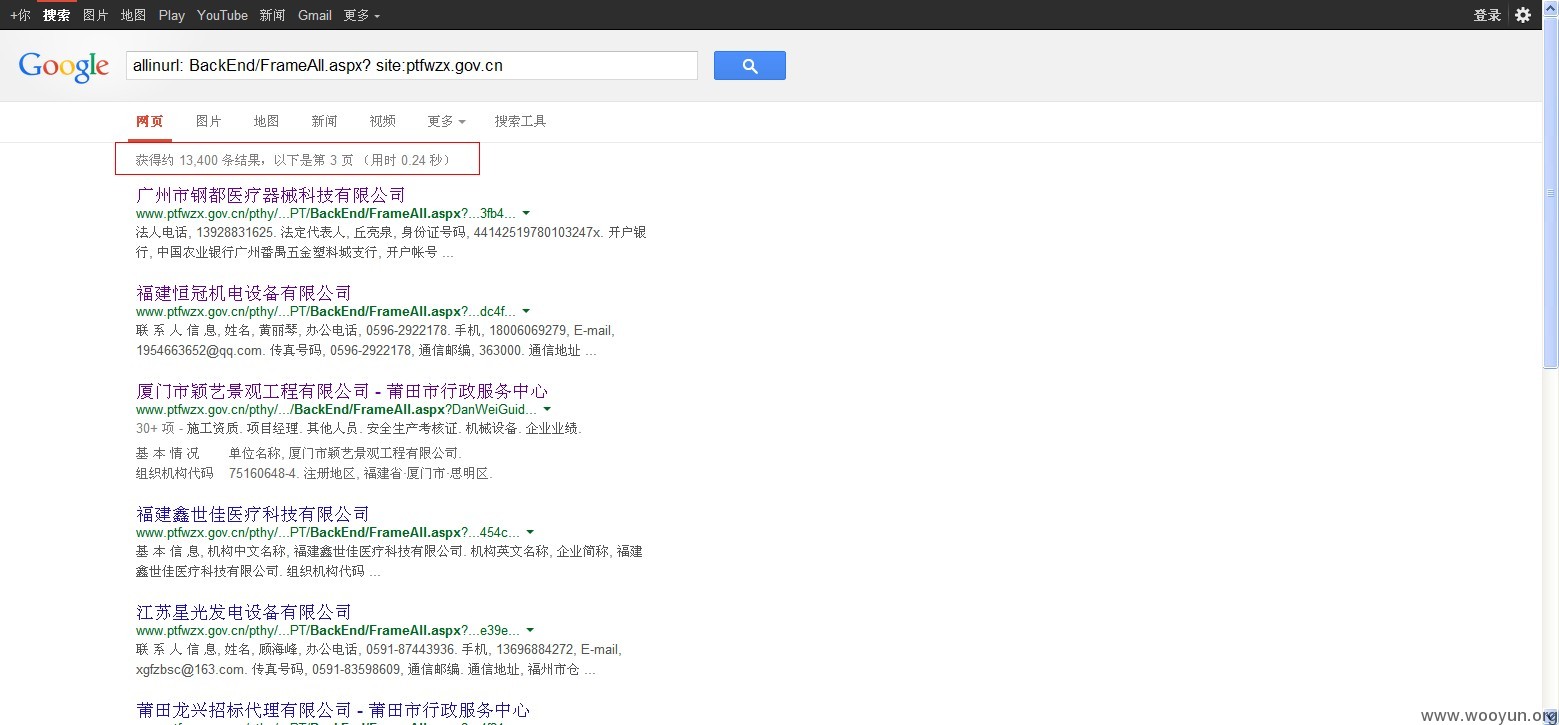The height and width of the screenshot is (725, 1559).
Task: Expand URL arrow for 江苏星光发电设备 result
Action: [x=530, y=630]
